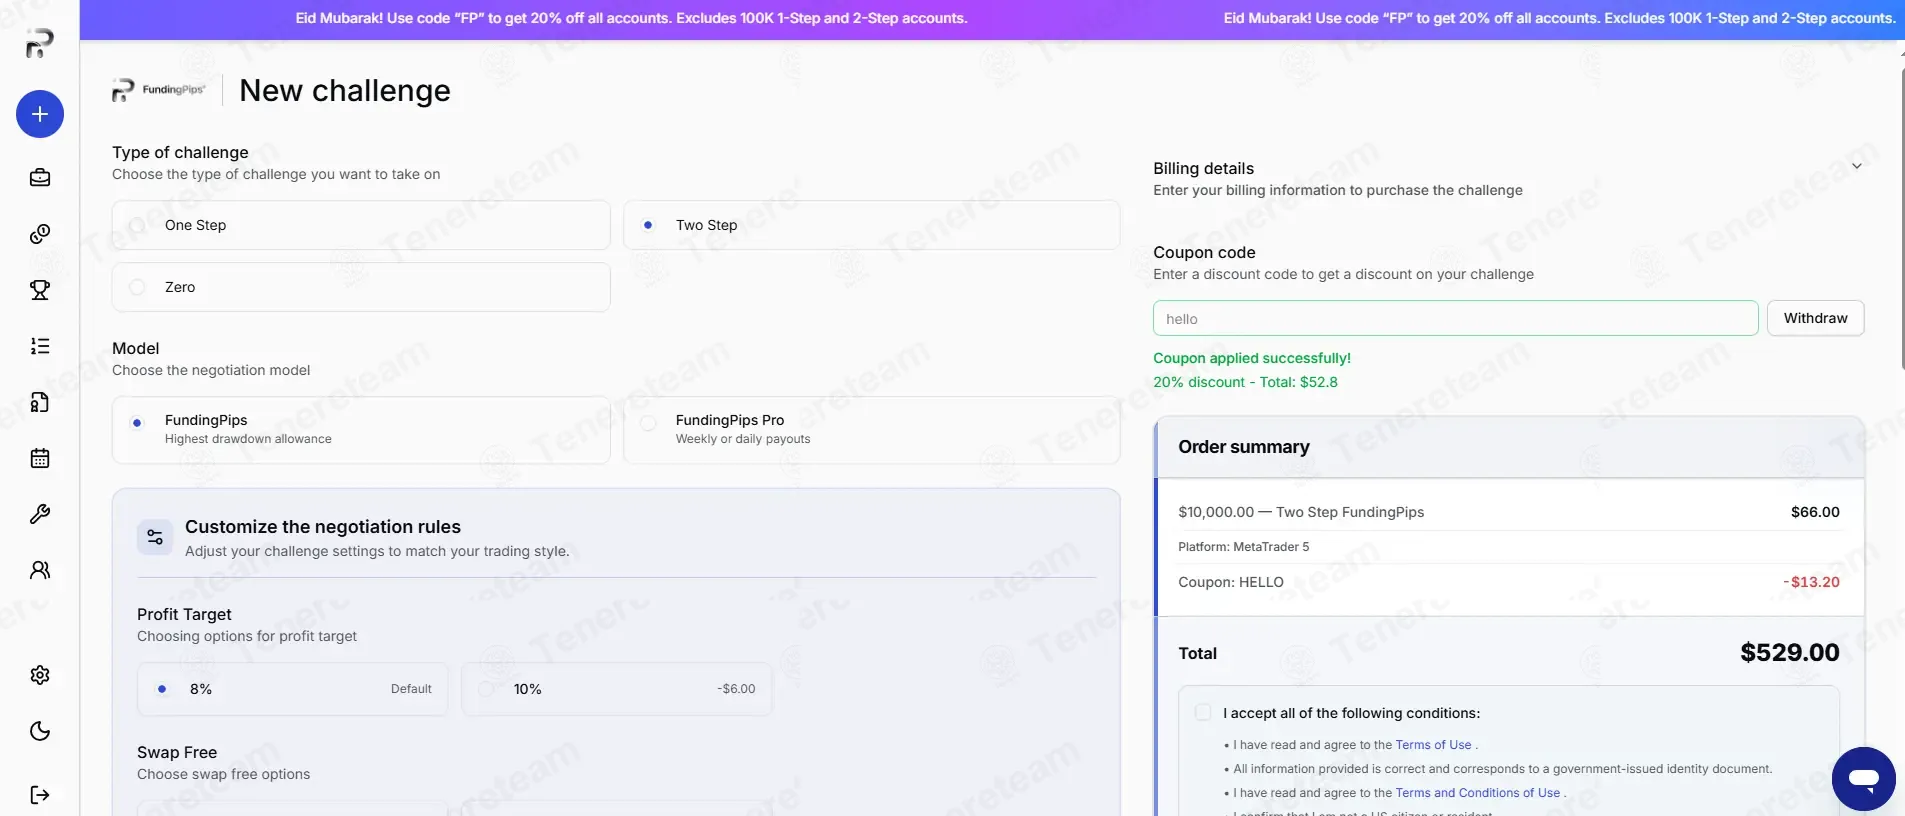Open the calendar icon in the sidebar

click(x=40, y=458)
